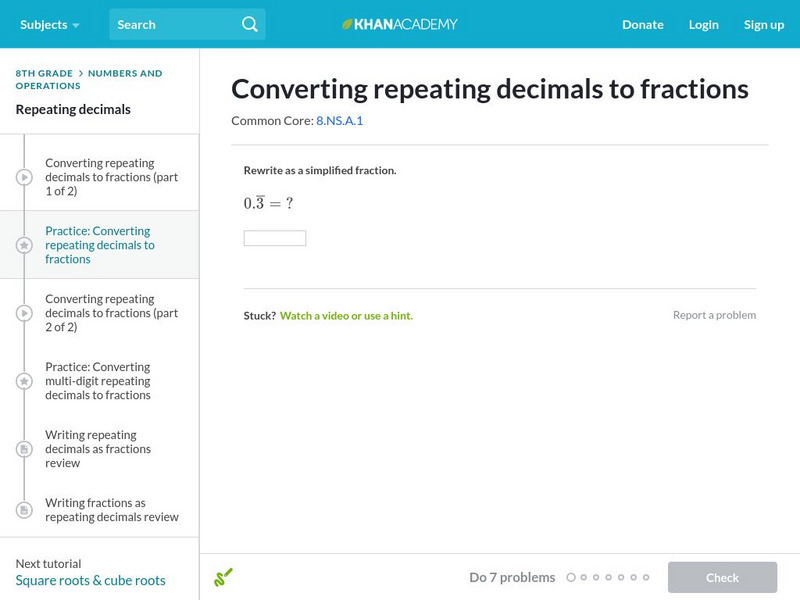Click the Khan Academy leaf logo
The image size is (800, 600).
click(347, 24)
